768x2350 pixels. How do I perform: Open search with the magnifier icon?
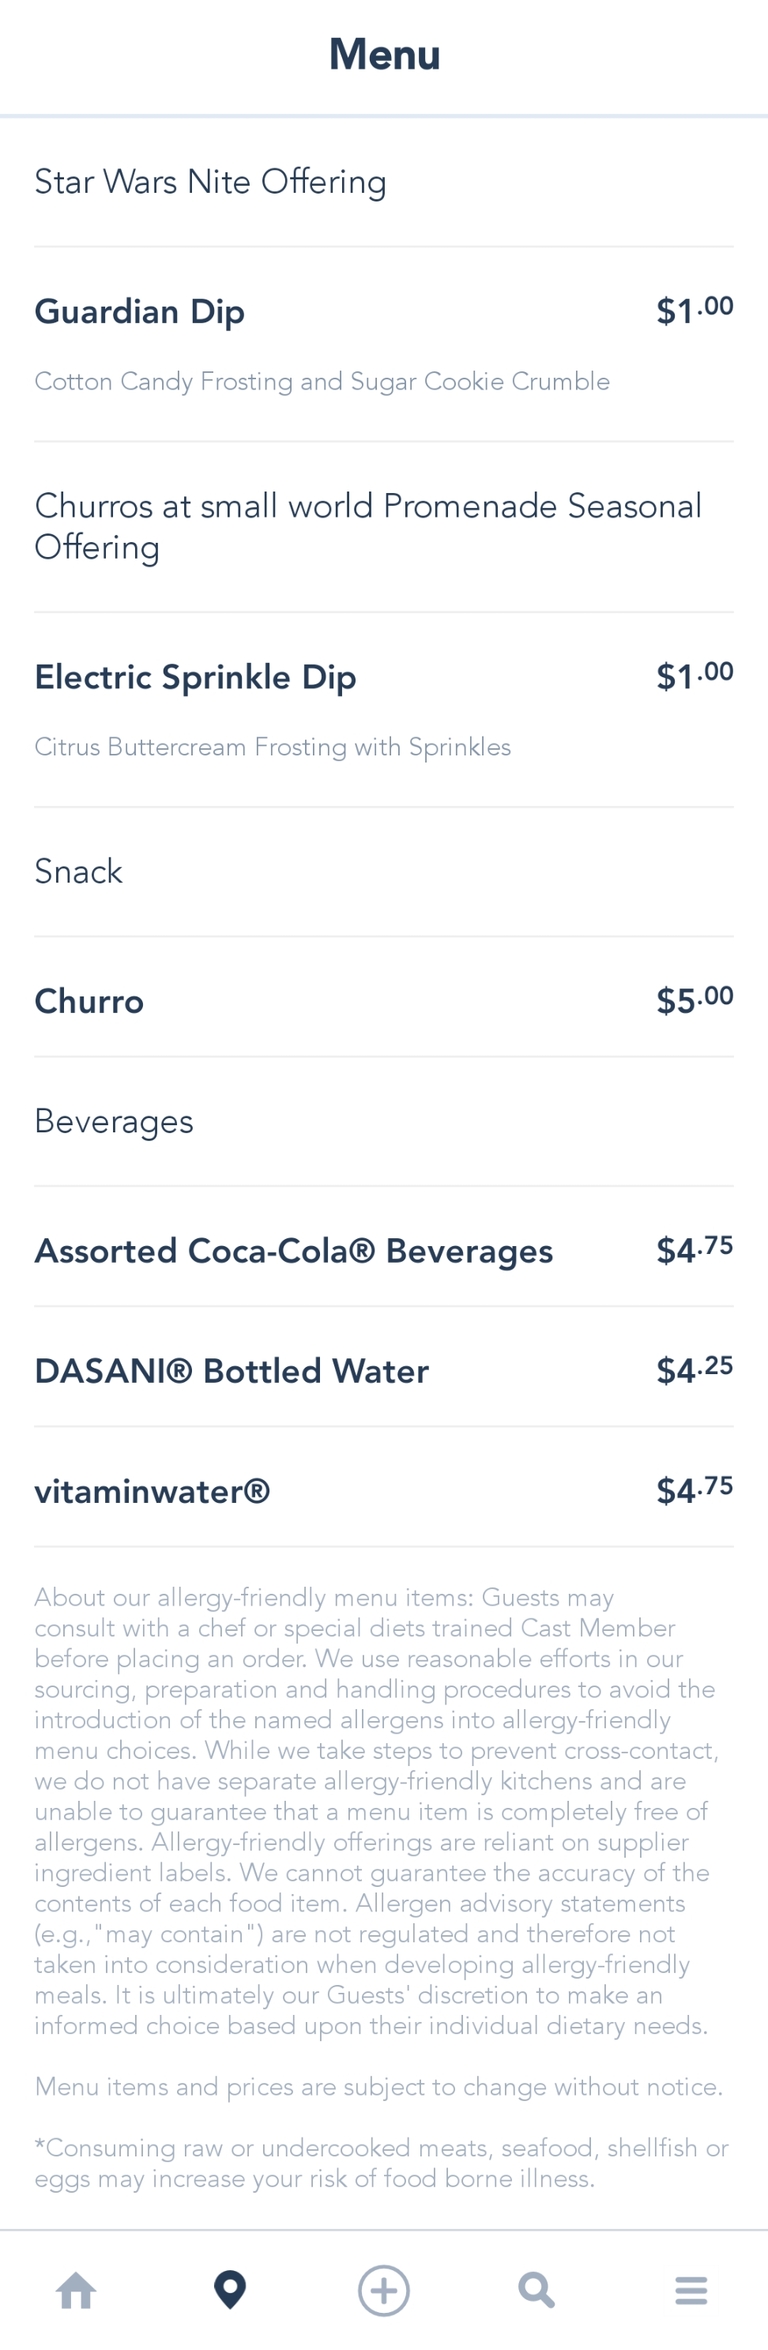(x=536, y=2289)
